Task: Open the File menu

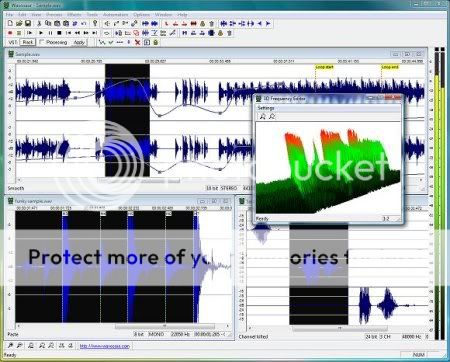Action: tap(9, 15)
